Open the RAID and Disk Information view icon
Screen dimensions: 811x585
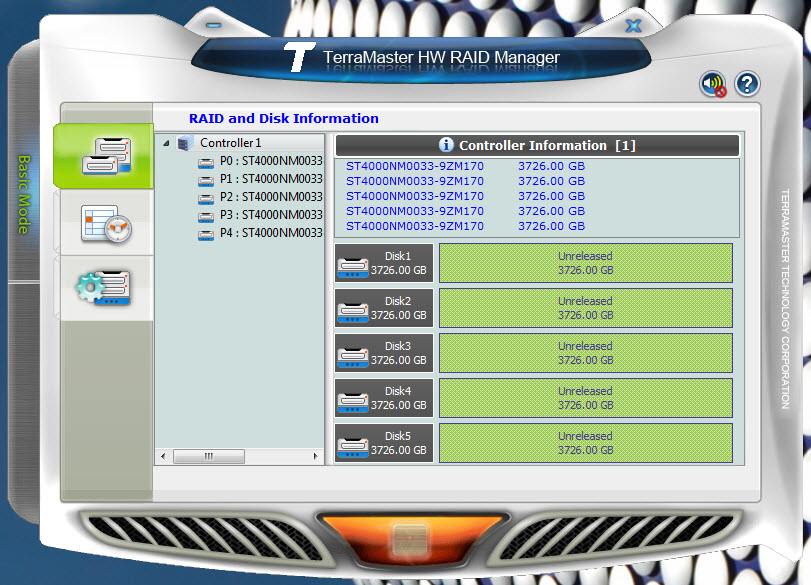(x=106, y=156)
